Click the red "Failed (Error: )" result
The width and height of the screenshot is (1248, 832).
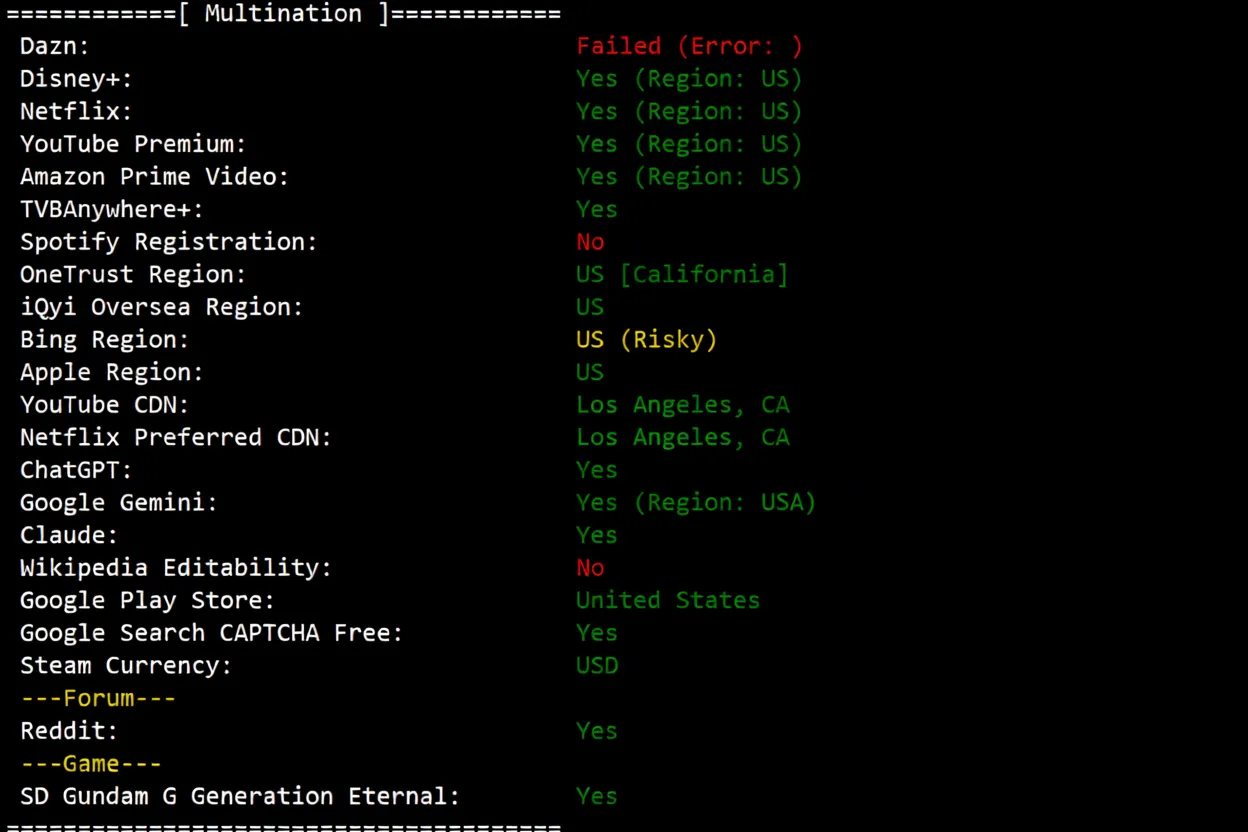coord(690,46)
